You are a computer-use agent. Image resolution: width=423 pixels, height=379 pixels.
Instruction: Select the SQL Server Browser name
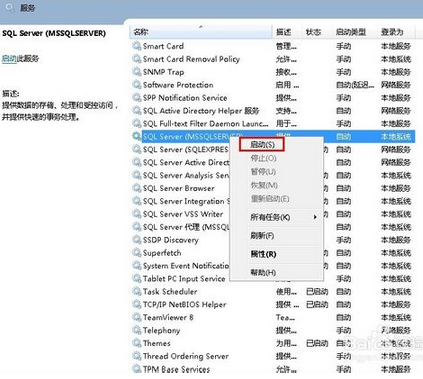tap(179, 188)
